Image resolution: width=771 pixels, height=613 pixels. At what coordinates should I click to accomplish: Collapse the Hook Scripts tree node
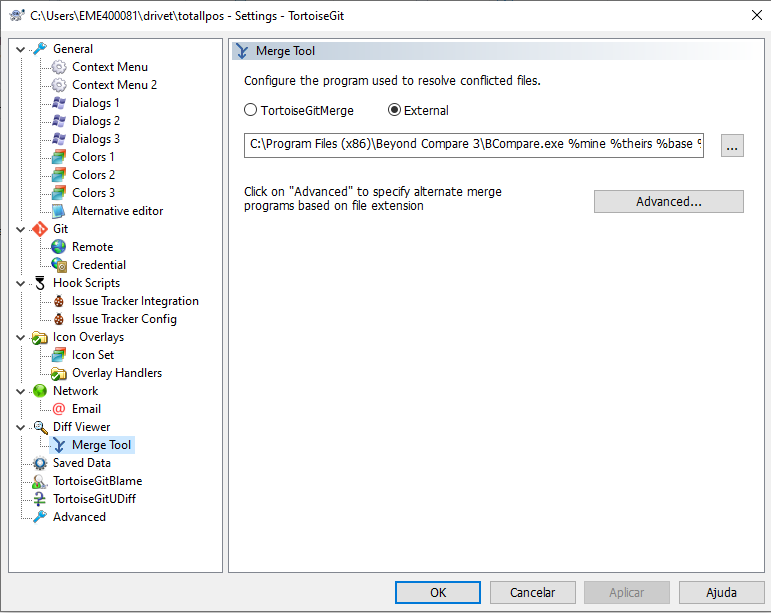click(x=21, y=284)
